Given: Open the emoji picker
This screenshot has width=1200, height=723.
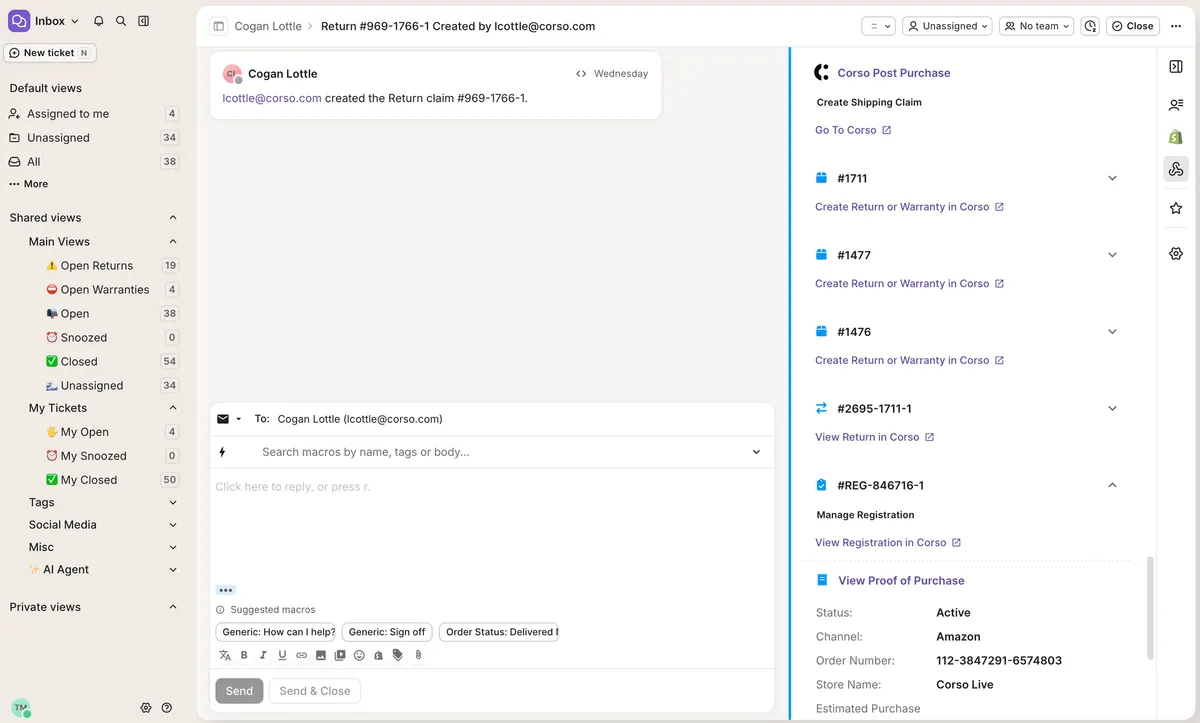Looking at the screenshot, I should pyautogui.click(x=359, y=656).
